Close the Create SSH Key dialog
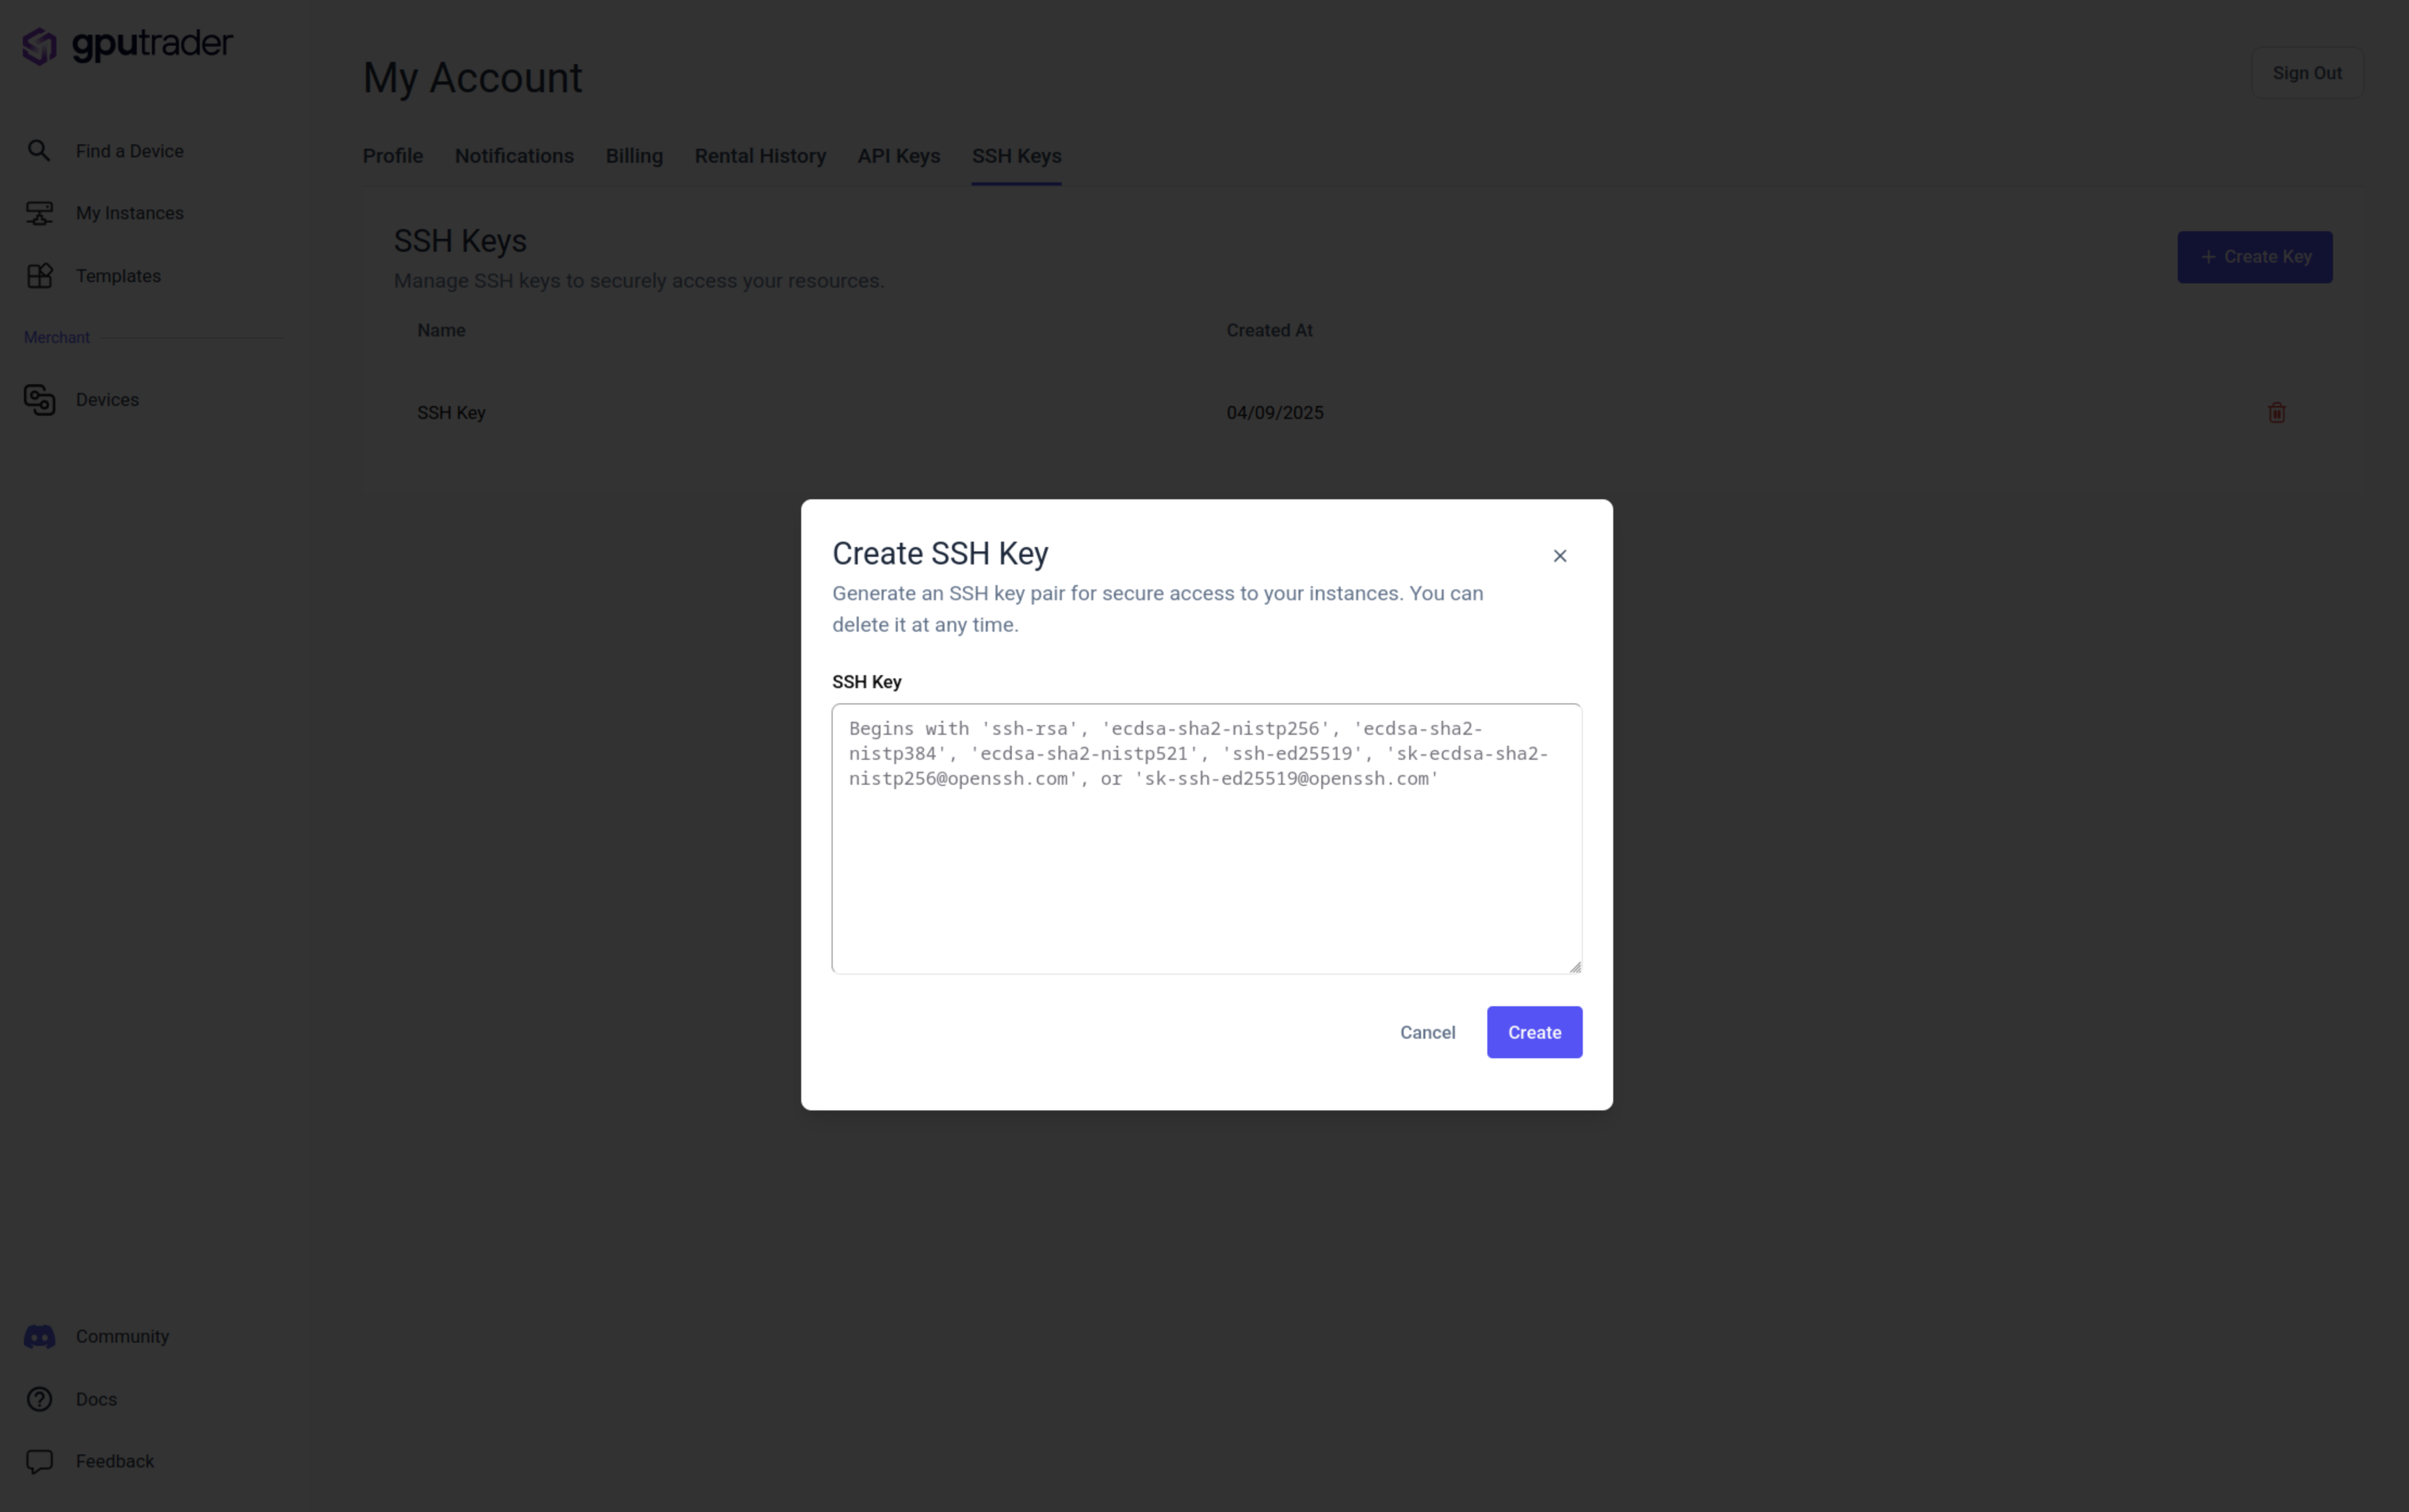The height and width of the screenshot is (1512, 2409). 1559,556
